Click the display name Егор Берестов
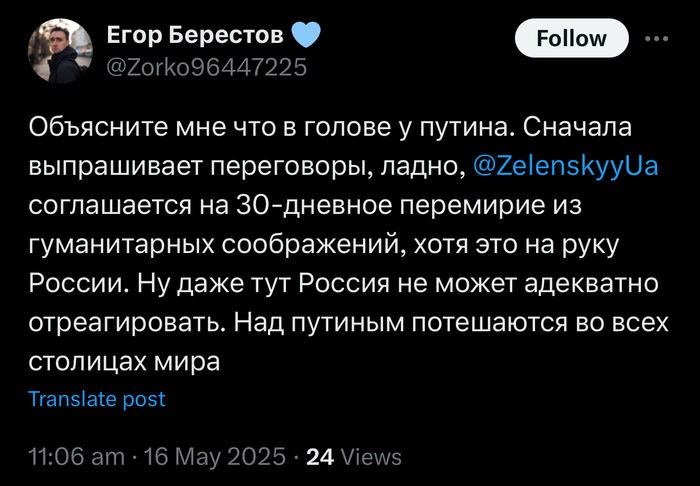Screen dimensions: 700x486 click(196, 38)
